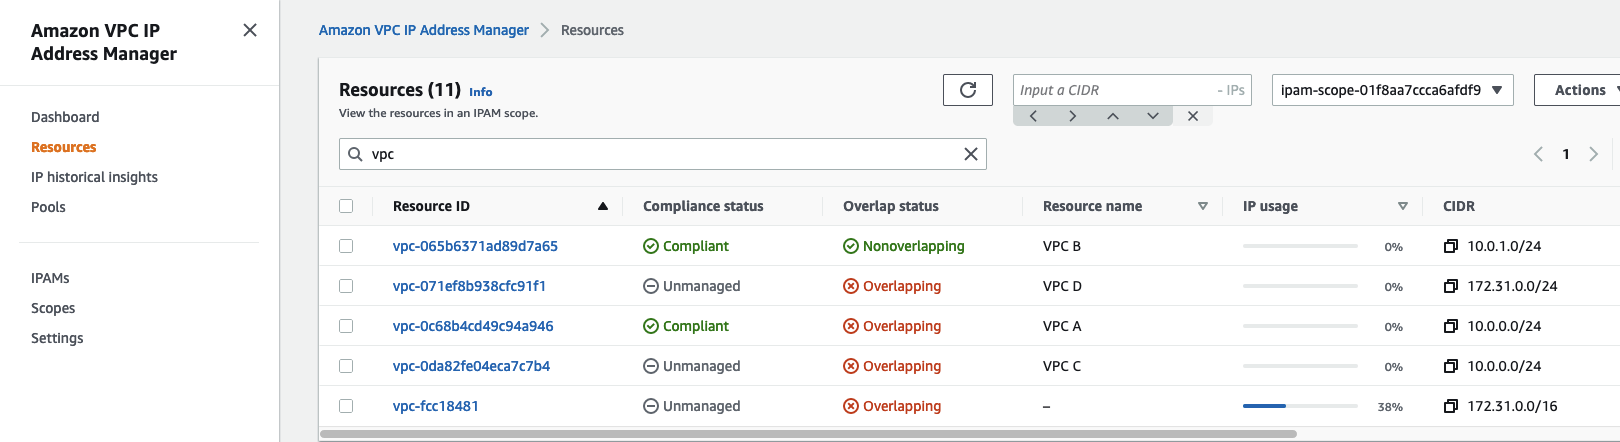Go to previous CIDR with left arrow
The height and width of the screenshot is (442, 1620).
[1033, 116]
